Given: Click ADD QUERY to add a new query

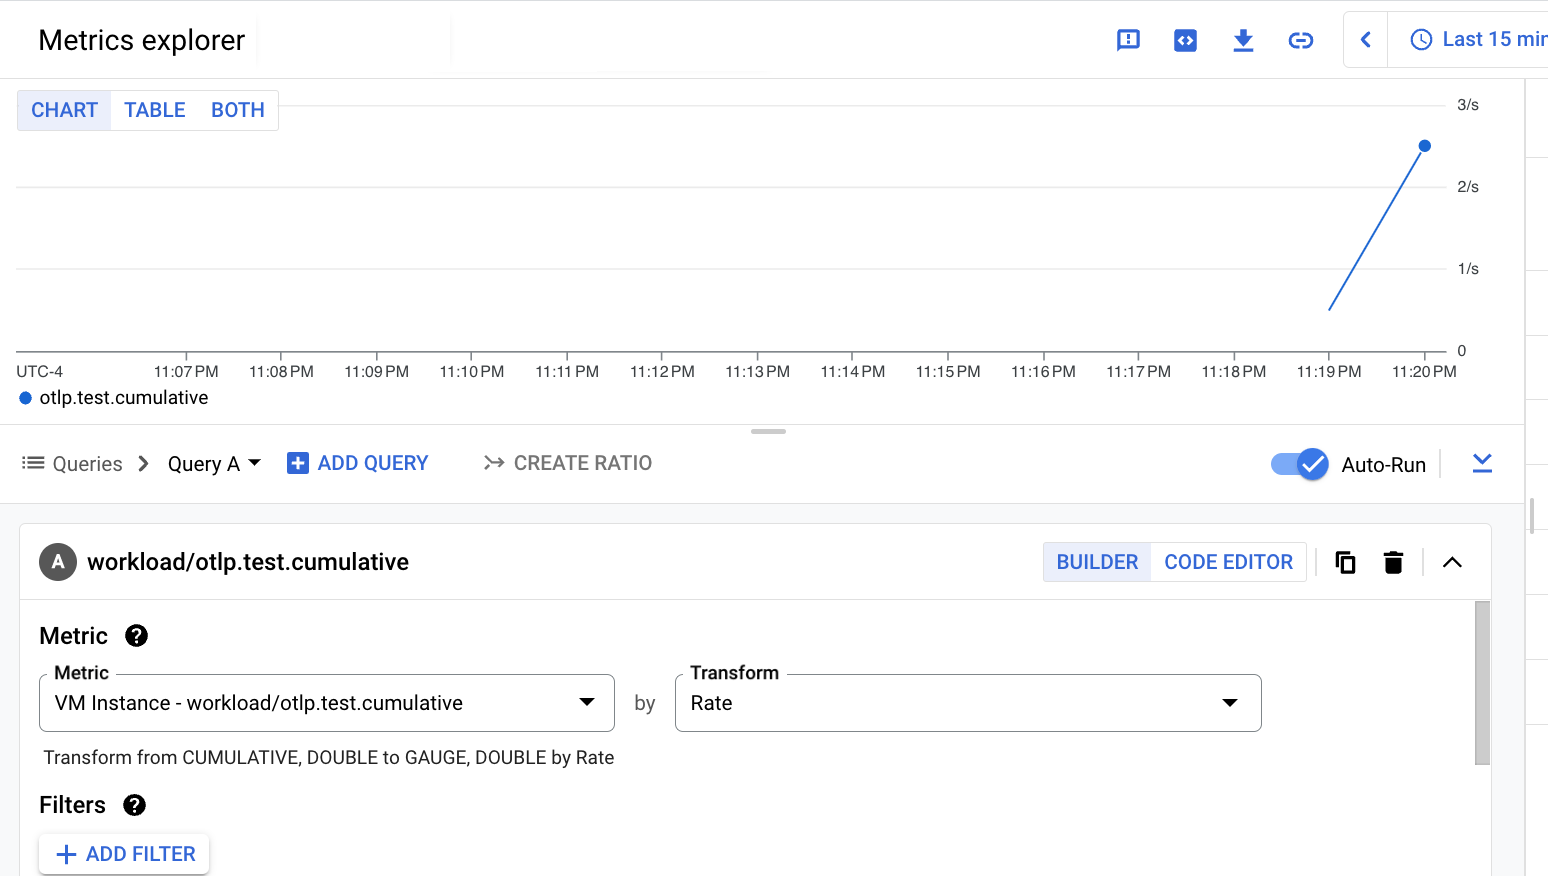Looking at the screenshot, I should [357, 462].
